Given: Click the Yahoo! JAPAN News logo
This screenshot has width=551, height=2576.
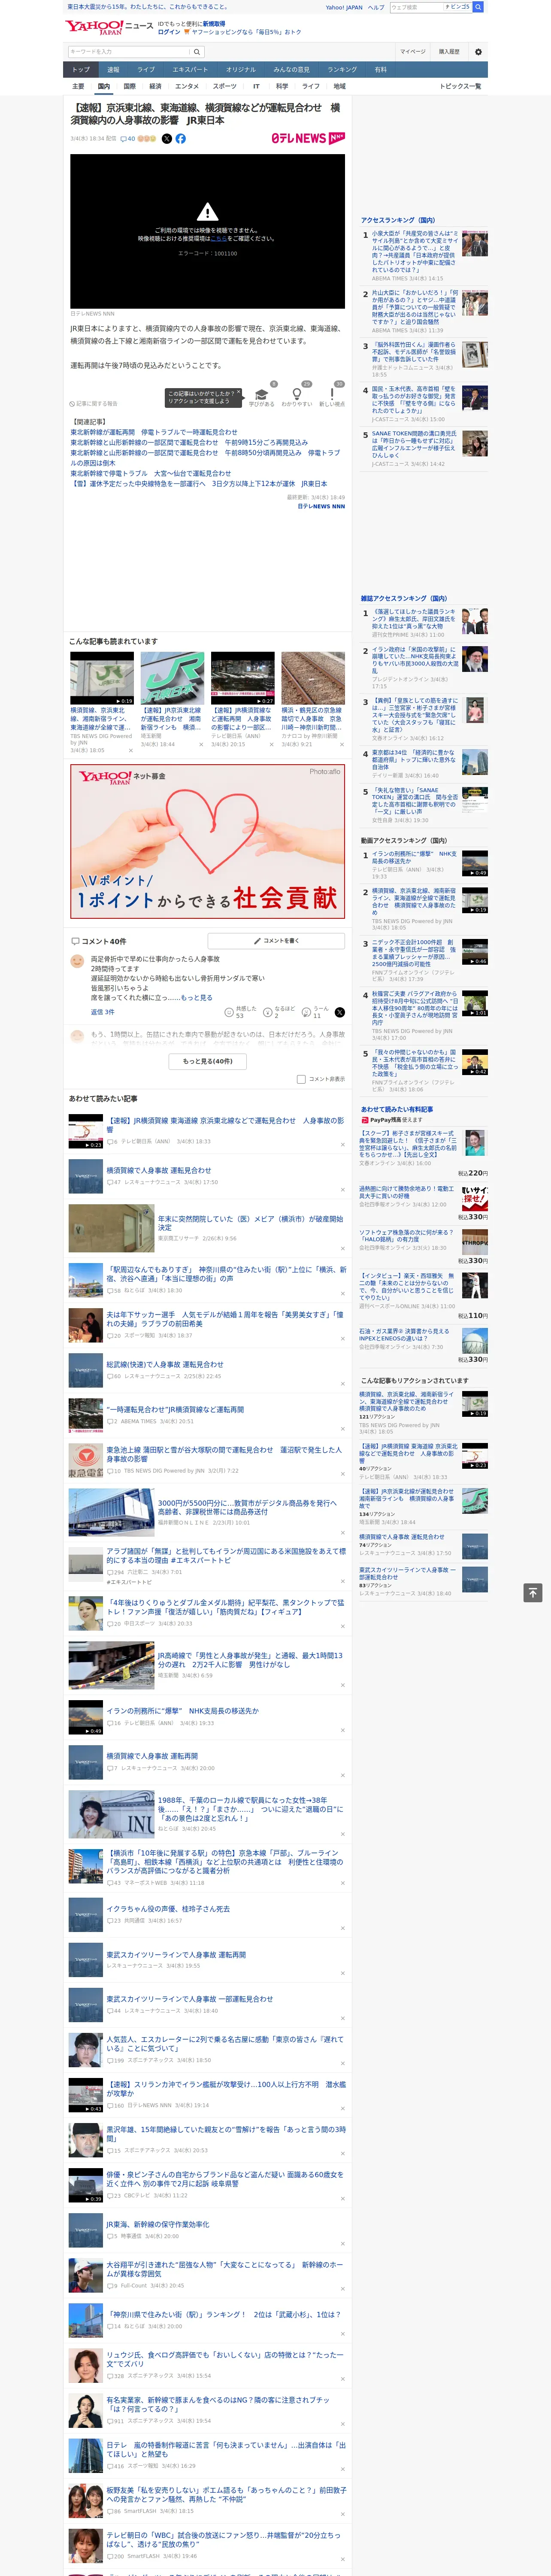Looking at the screenshot, I should click(110, 27).
